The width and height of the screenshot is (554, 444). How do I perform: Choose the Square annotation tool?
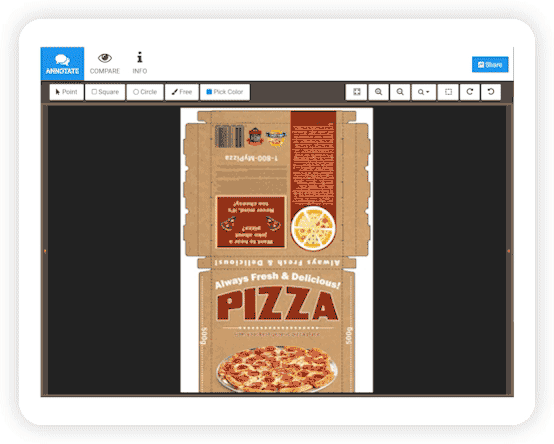point(105,92)
